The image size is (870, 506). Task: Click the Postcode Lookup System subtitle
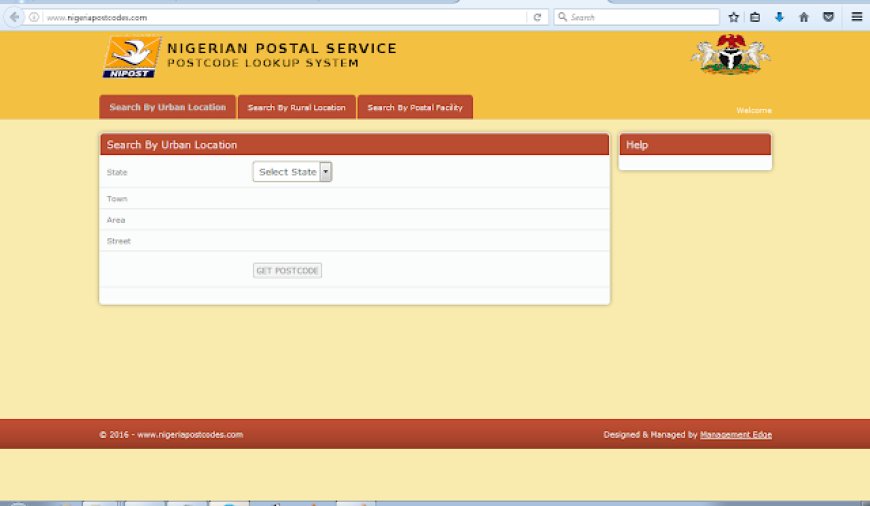pos(263,63)
